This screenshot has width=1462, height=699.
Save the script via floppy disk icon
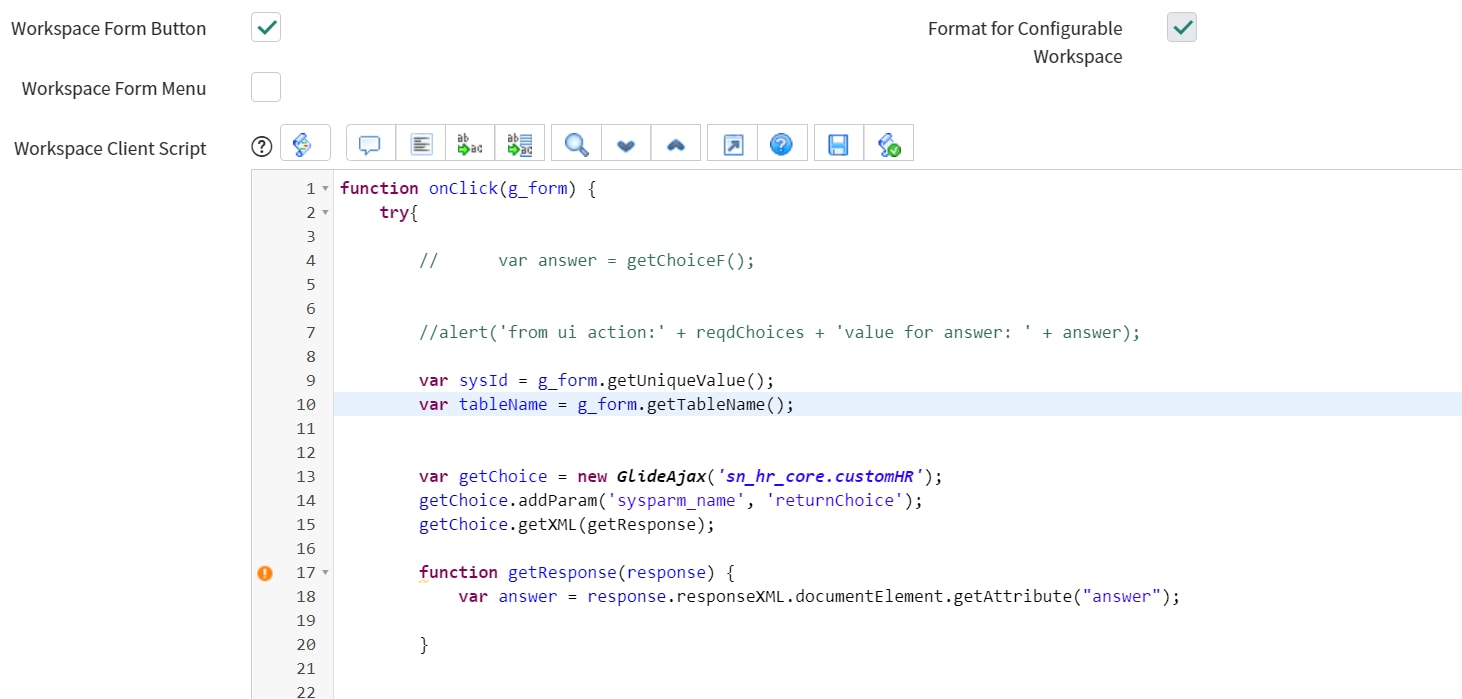[837, 142]
